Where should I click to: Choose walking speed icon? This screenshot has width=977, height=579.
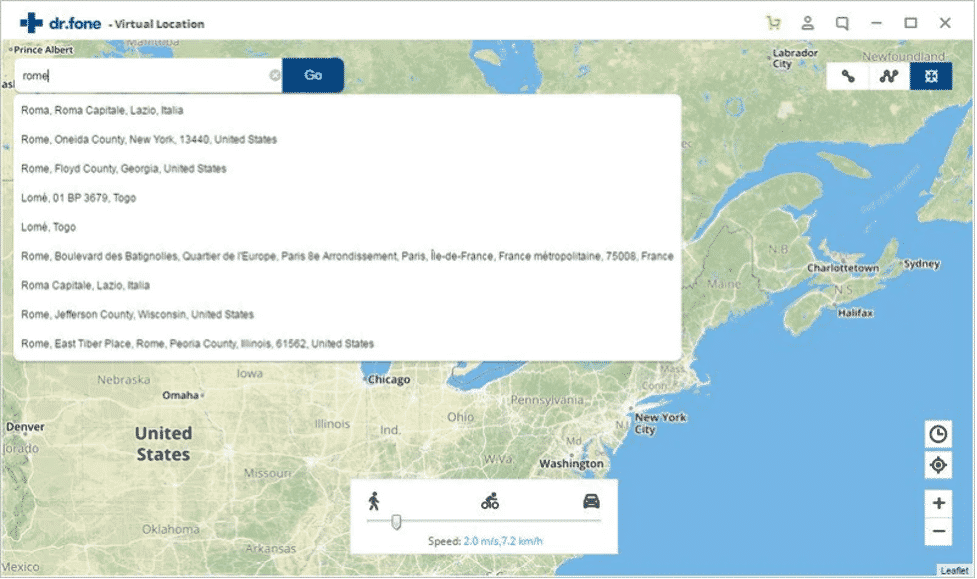point(374,501)
